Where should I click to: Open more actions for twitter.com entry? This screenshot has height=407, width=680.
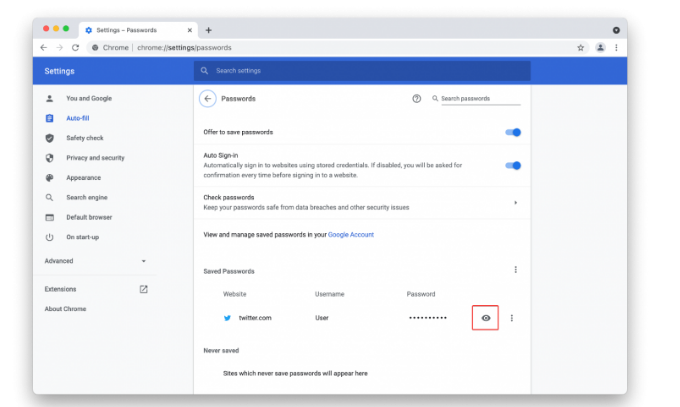point(512,318)
